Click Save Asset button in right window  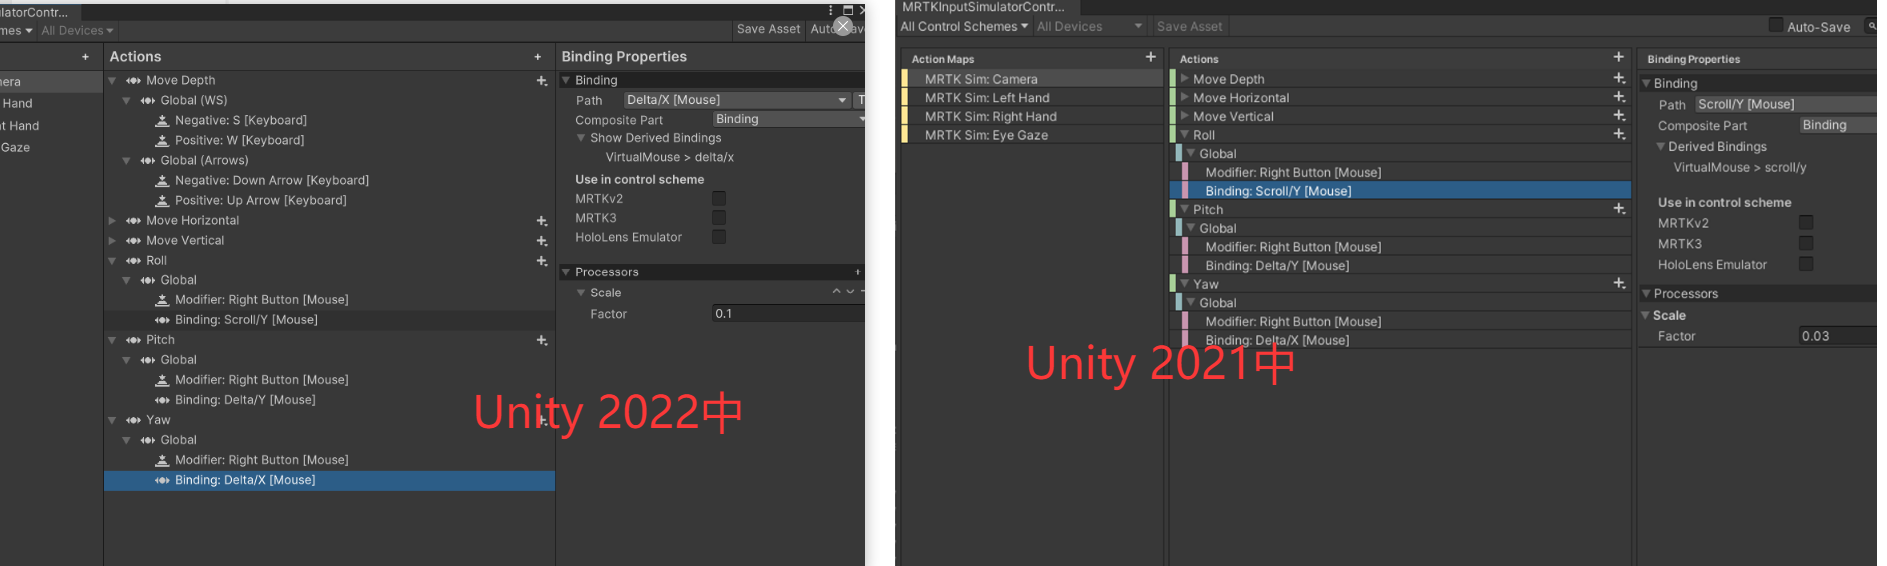coord(1189,27)
